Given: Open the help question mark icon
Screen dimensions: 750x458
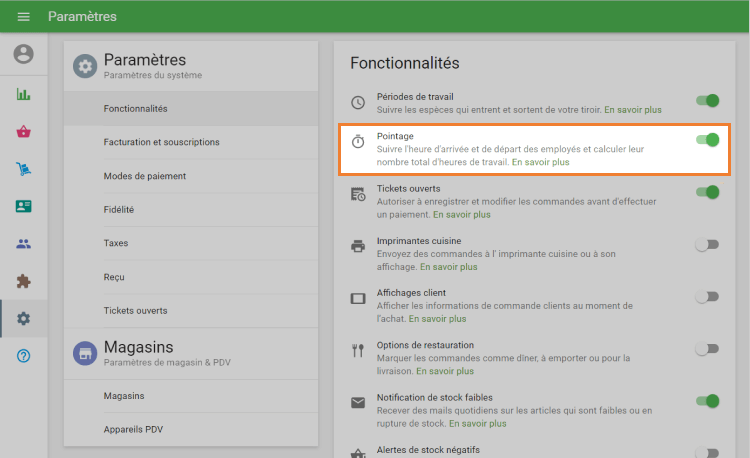Looking at the screenshot, I should point(23,356).
